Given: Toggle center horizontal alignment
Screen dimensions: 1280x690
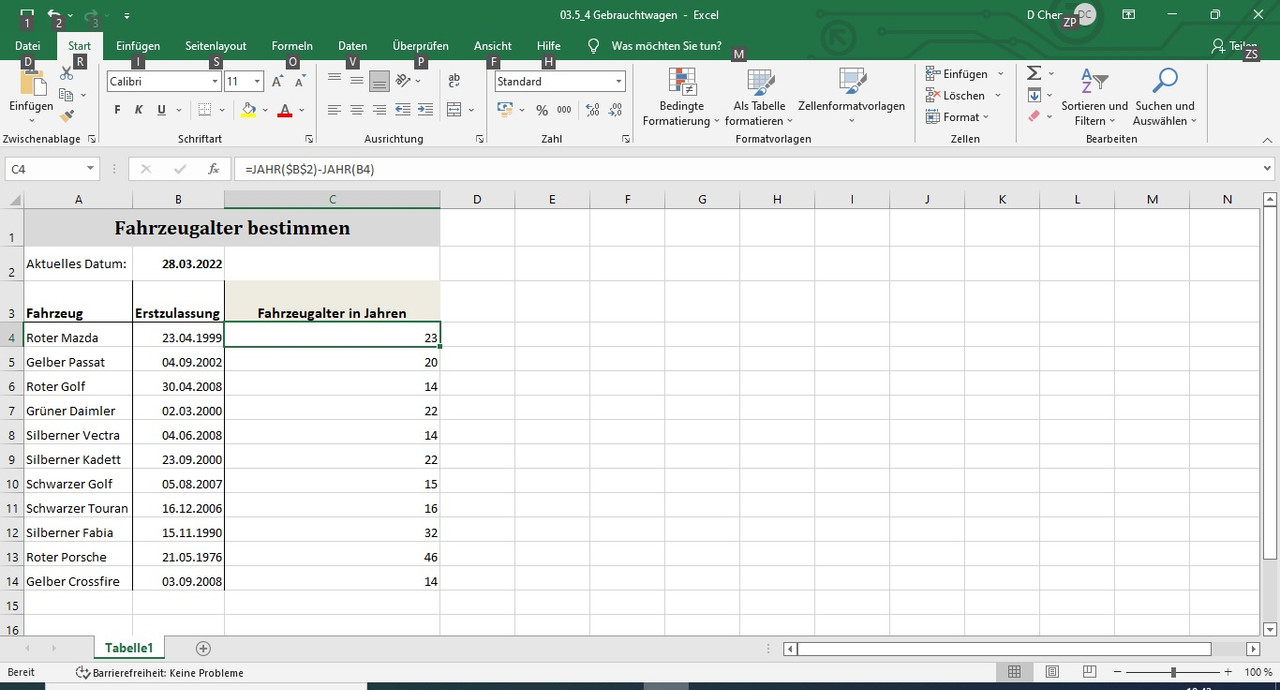Looking at the screenshot, I should [357, 110].
